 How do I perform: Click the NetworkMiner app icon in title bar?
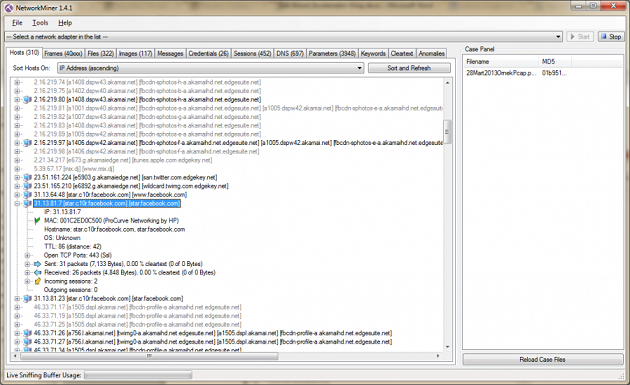tap(9, 8)
